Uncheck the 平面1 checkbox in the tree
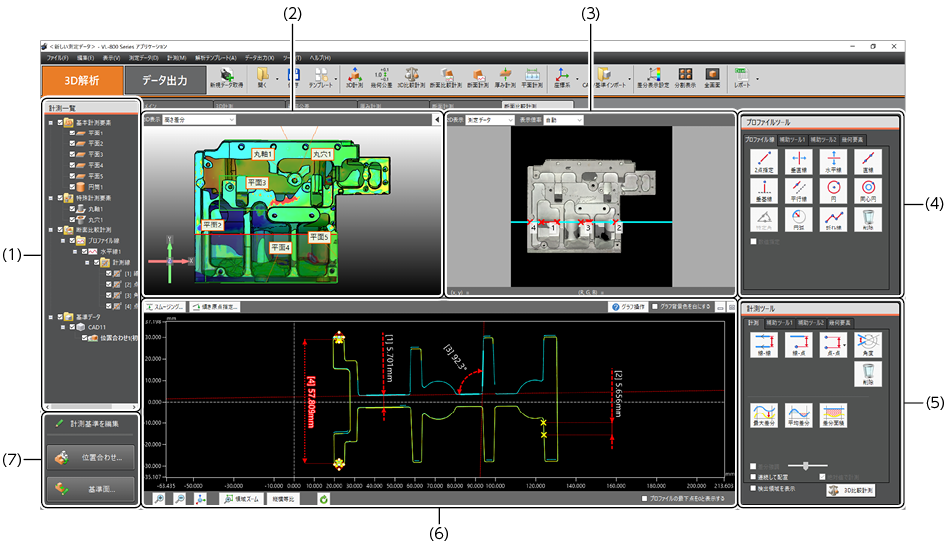Screen dimensions: 950x548 coord(70,132)
